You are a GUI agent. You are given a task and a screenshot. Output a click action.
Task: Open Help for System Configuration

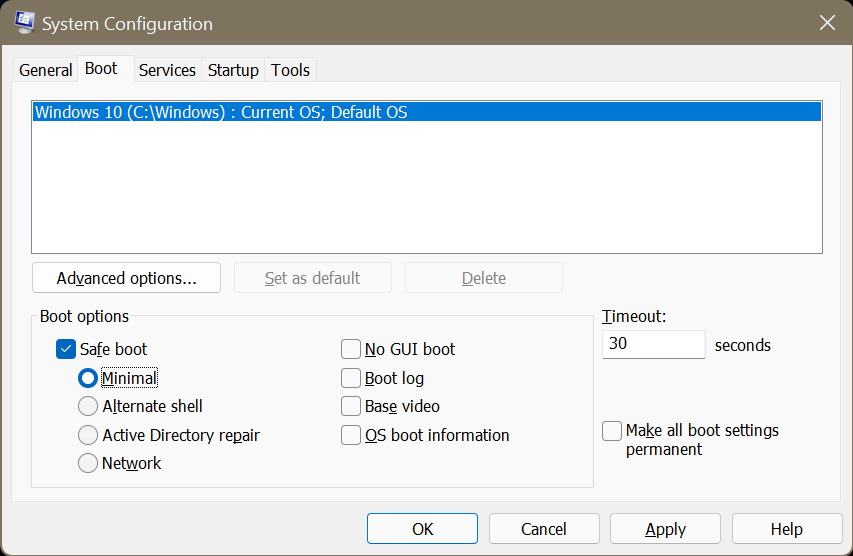[787, 529]
